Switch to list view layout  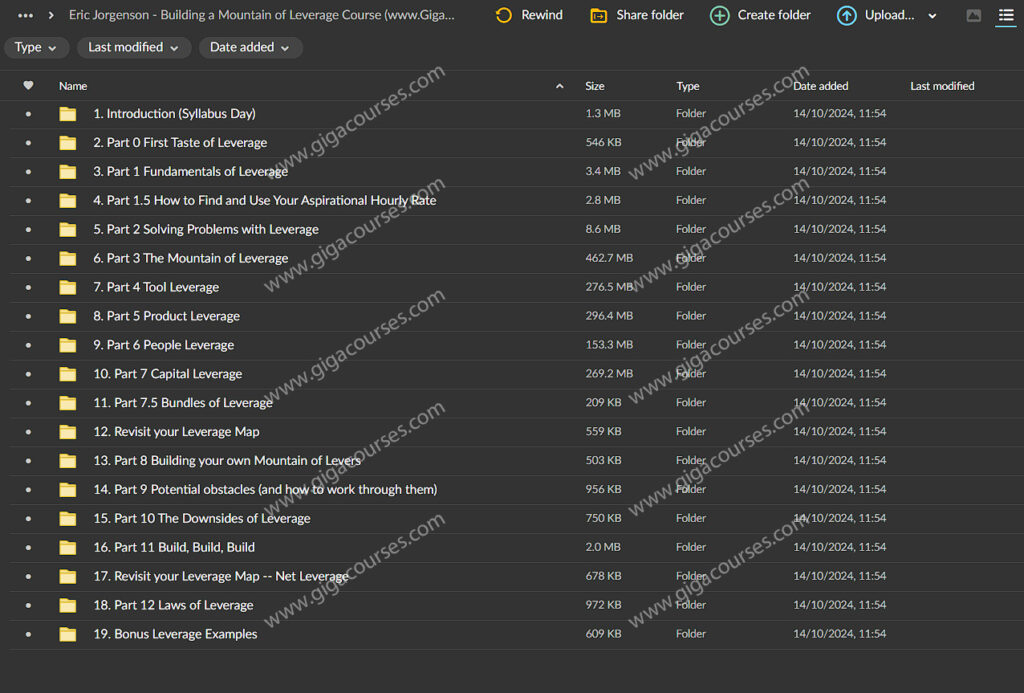[1006, 15]
